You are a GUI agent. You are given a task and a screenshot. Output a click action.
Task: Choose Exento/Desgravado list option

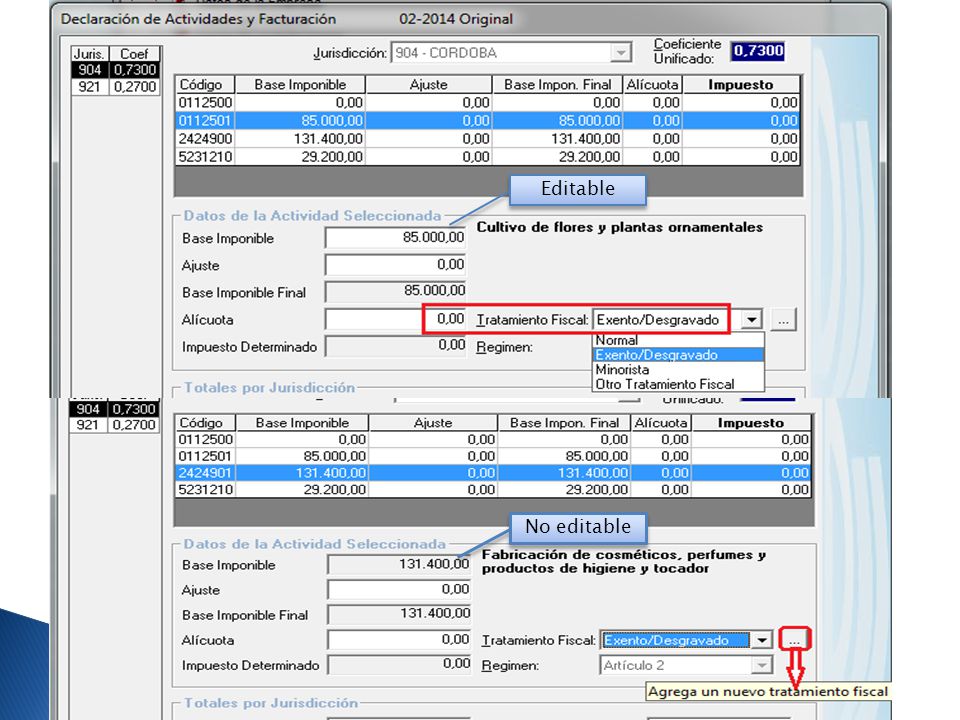(x=678, y=355)
